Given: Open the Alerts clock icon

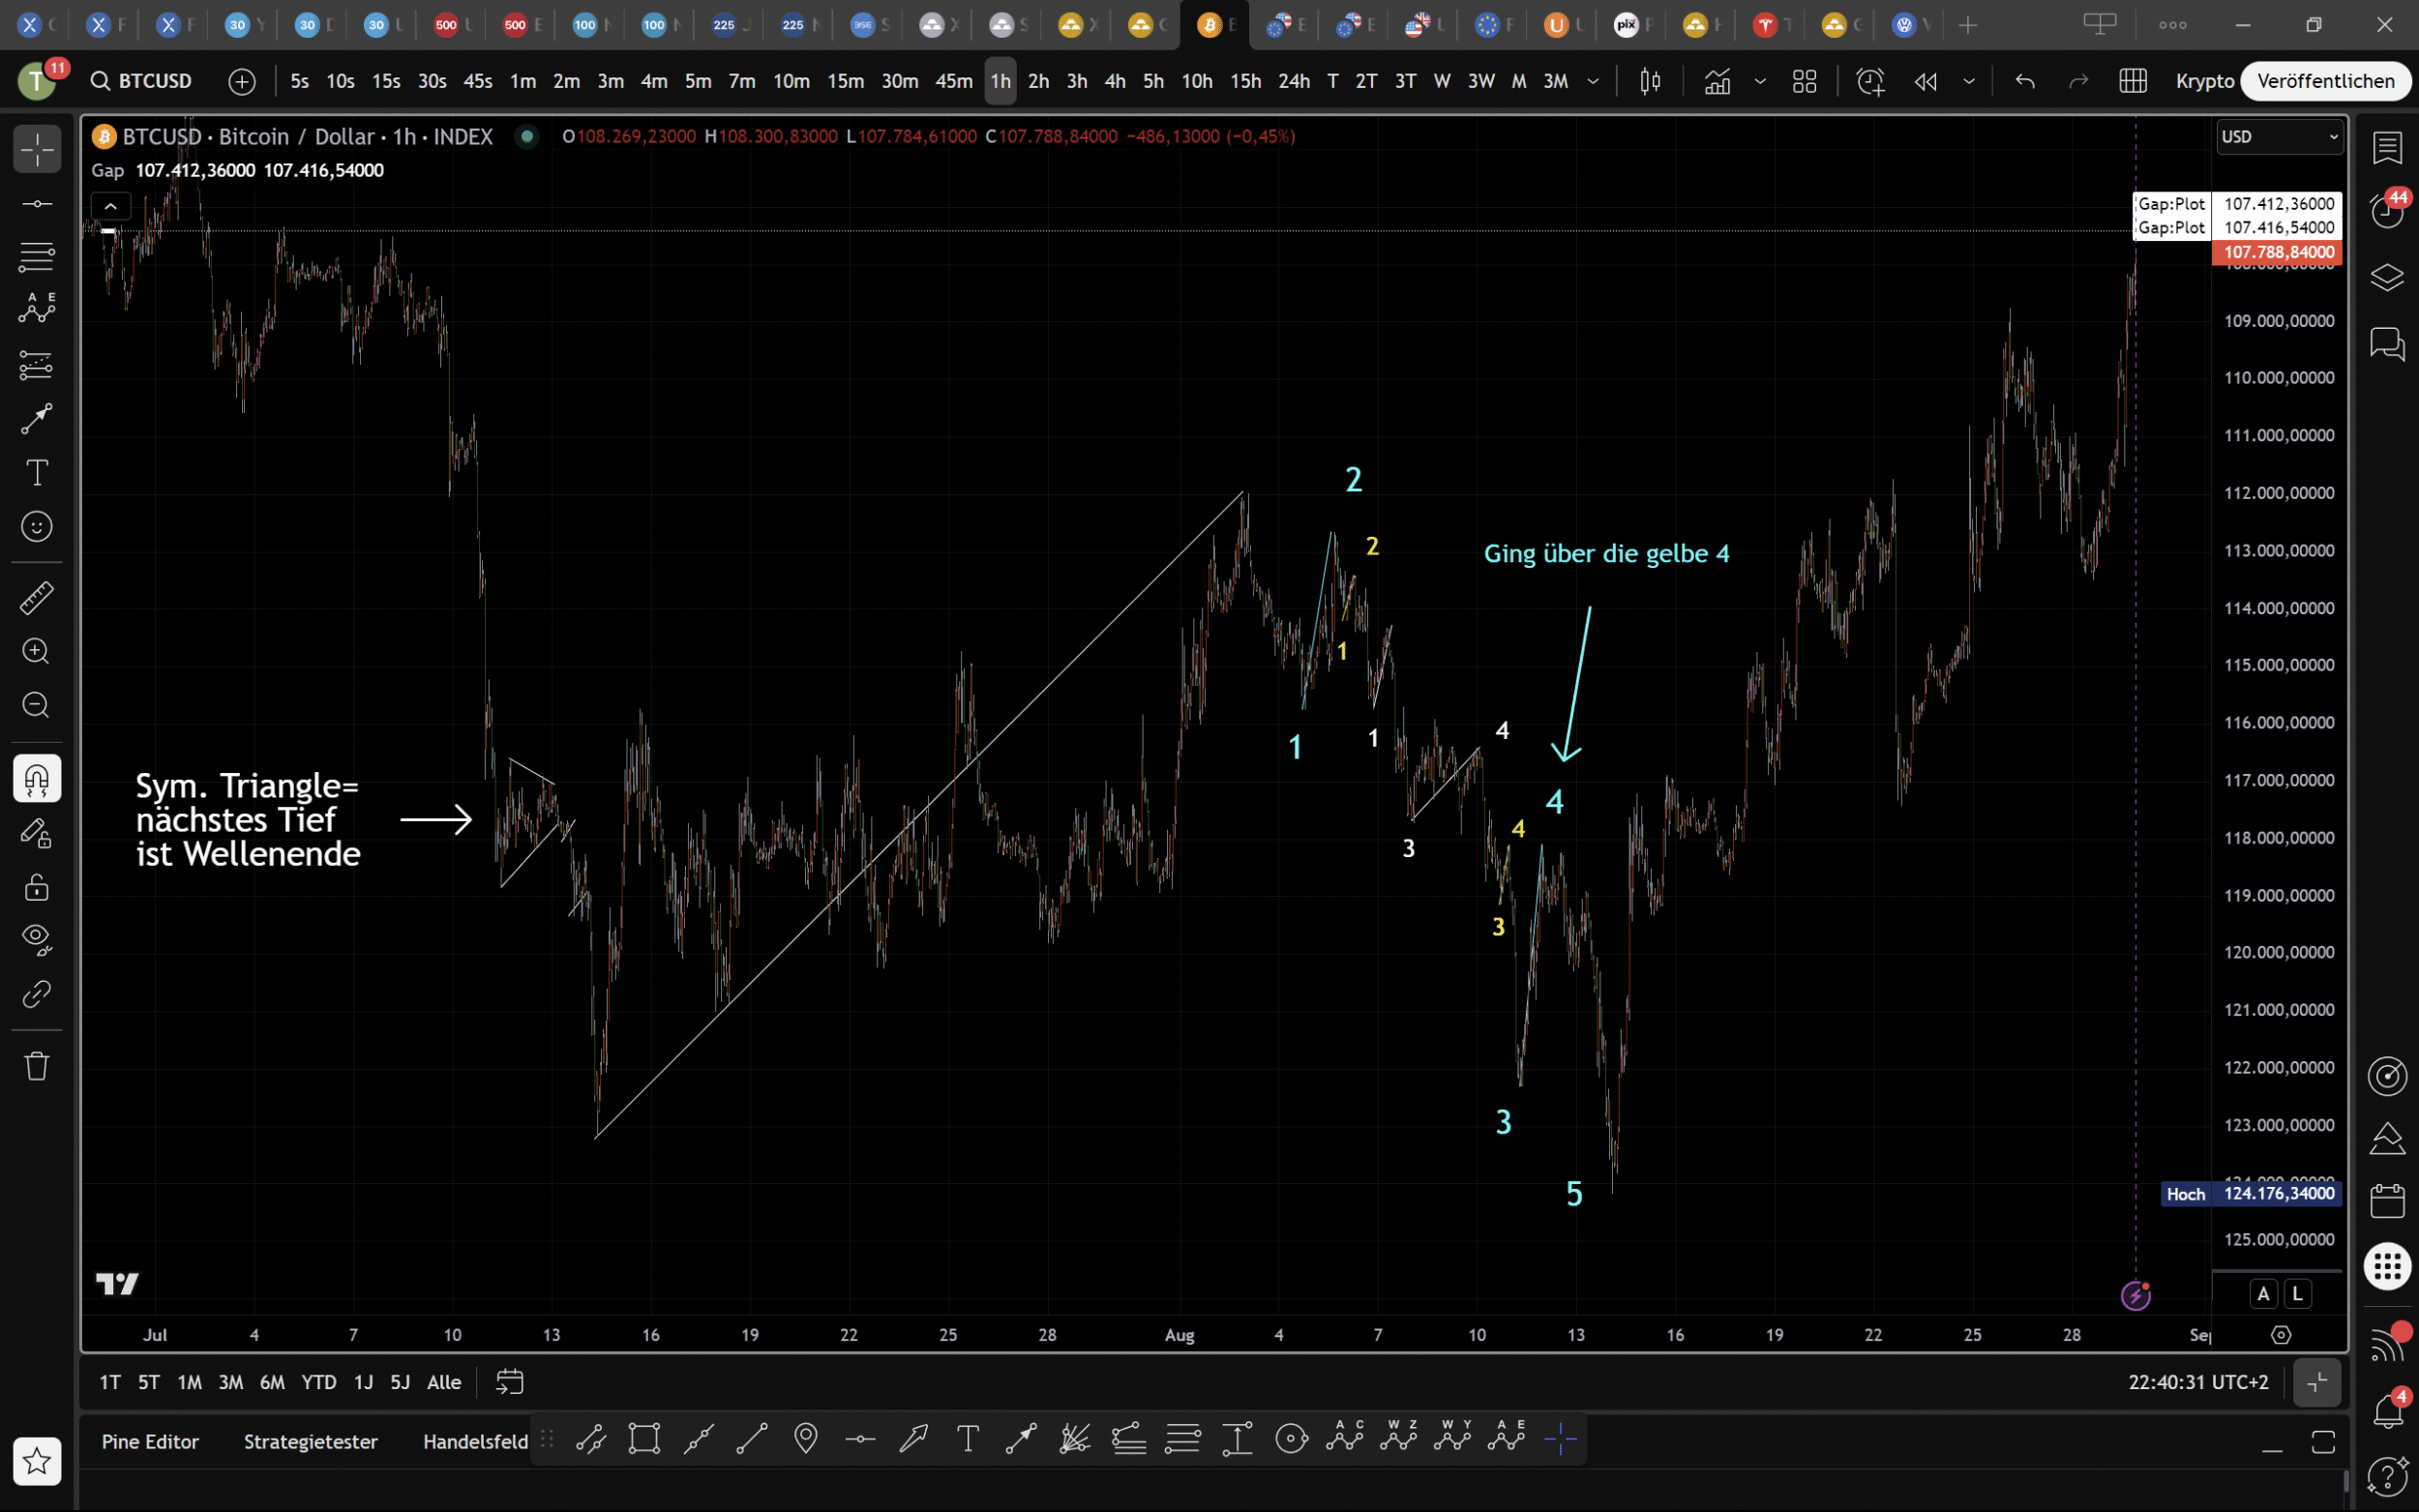Looking at the screenshot, I should 2387,211.
